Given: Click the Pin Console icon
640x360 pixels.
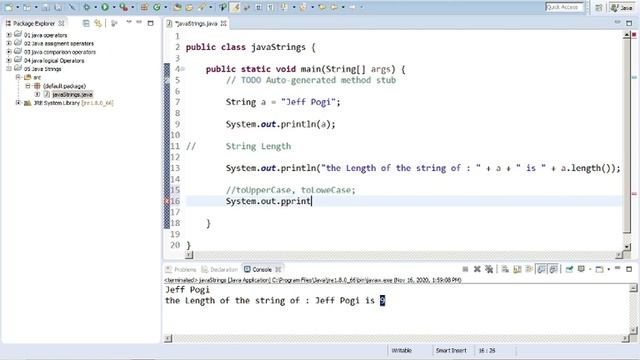Looking at the screenshot, I should tap(569, 269).
